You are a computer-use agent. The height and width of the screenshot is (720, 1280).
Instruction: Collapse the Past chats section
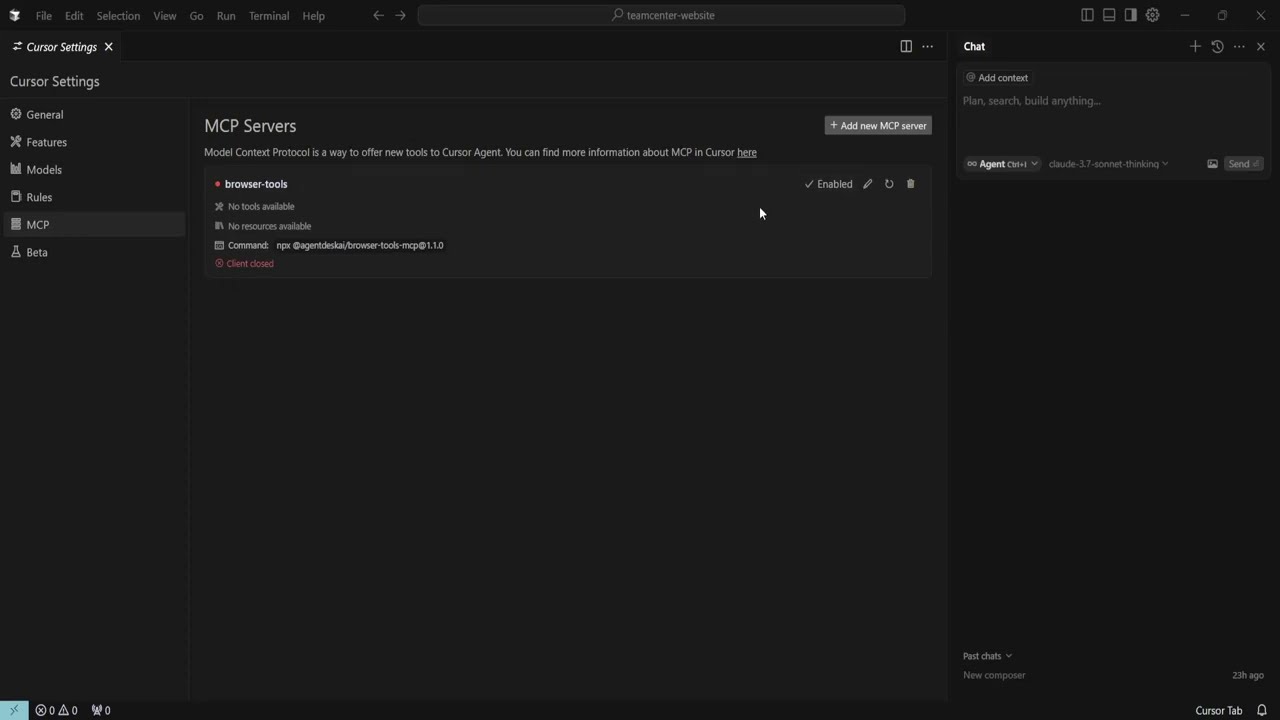(987, 656)
